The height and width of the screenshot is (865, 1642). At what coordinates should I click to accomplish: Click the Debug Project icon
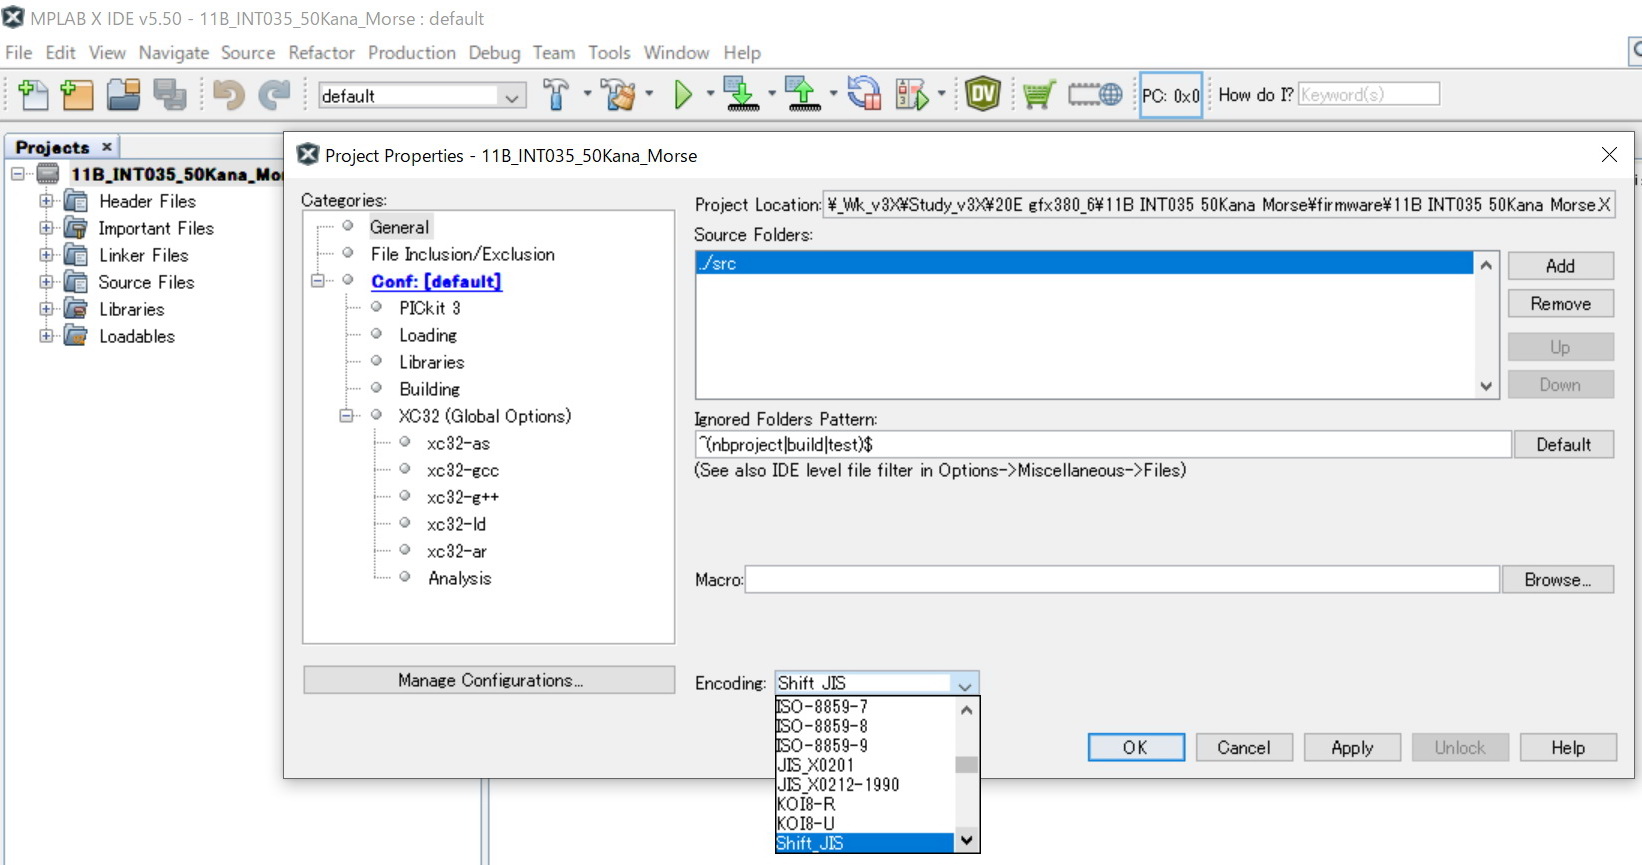[x=912, y=95]
